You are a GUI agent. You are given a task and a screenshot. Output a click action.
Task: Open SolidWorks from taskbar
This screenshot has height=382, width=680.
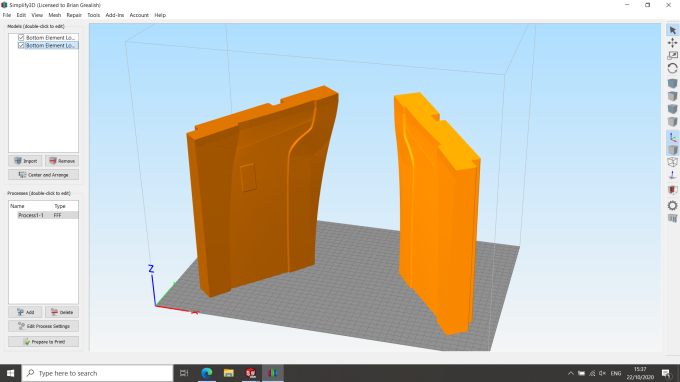tap(251, 373)
